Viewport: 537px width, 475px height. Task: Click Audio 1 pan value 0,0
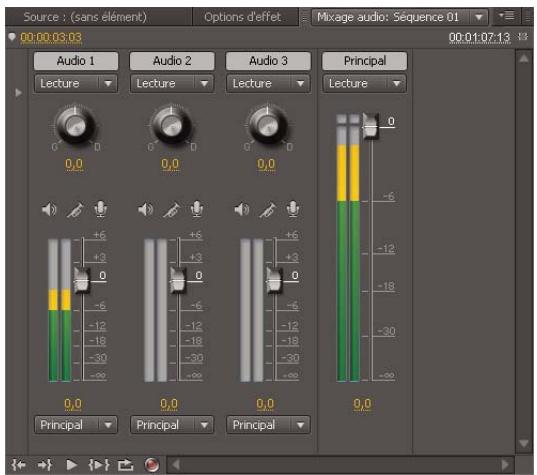pyautogui.click(x=74, y=164)
